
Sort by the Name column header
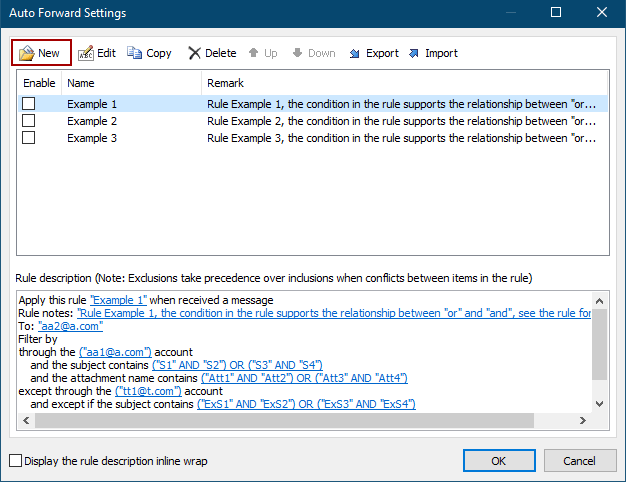[x=131, y=83]
